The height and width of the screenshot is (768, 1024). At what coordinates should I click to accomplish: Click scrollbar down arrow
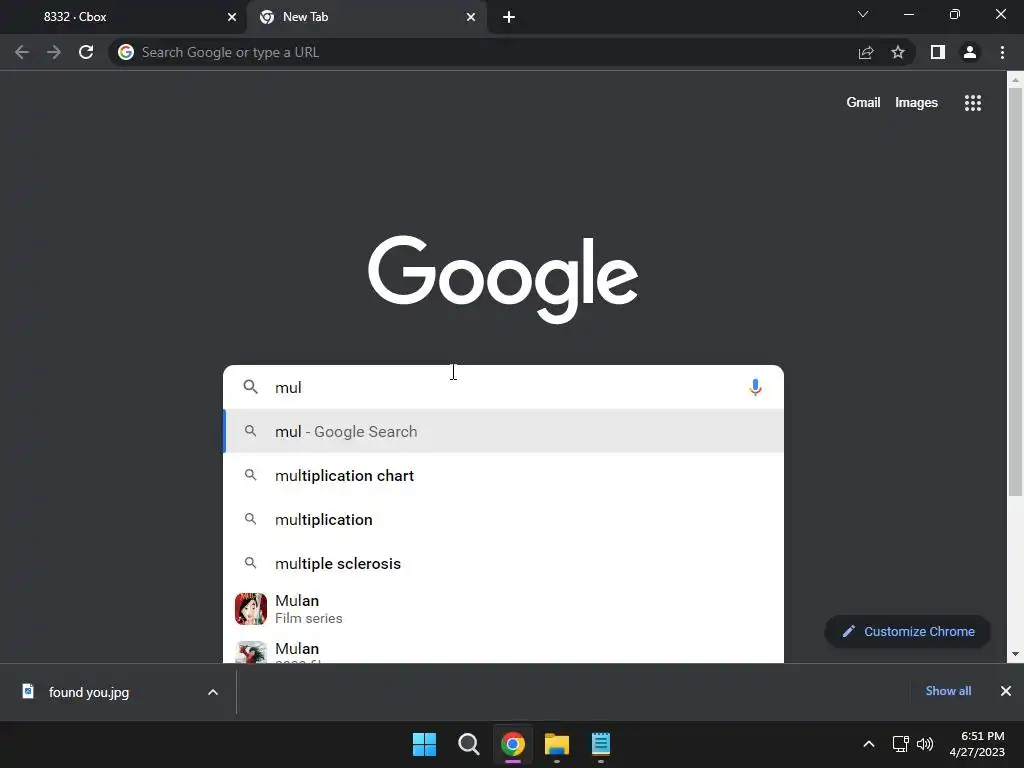click(x=1015, y=654)
